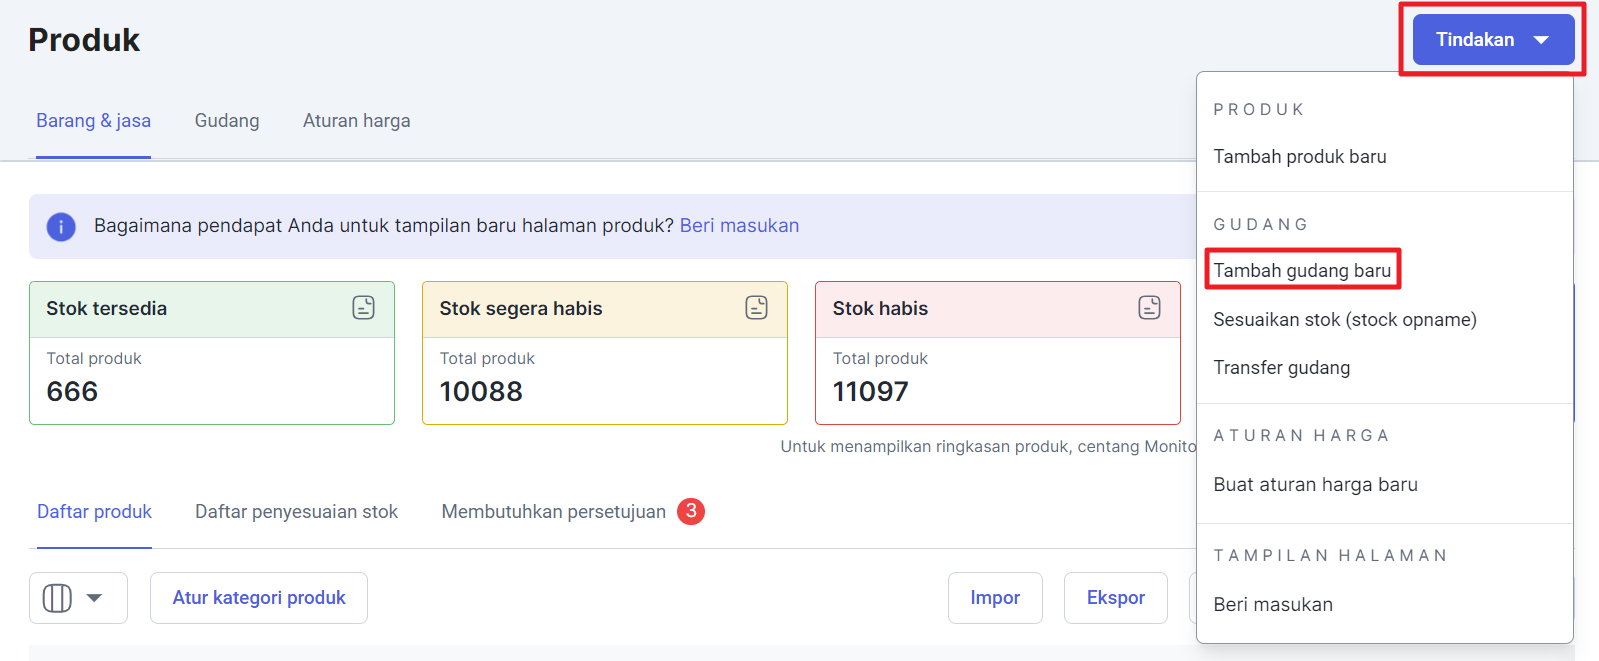Click the Stok segera habis card icon
Screen dimensions: 1599x661
757,308
